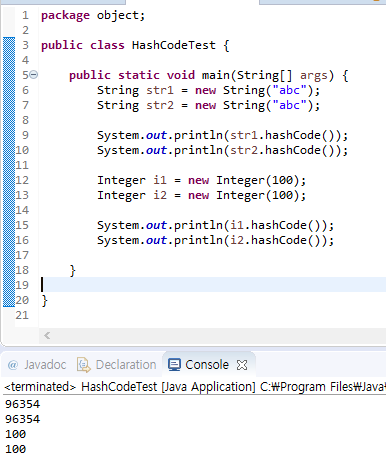The image size is (386, 454).
Task: Click str1.hashCode() call on line 9
Action: pos(285,135)
